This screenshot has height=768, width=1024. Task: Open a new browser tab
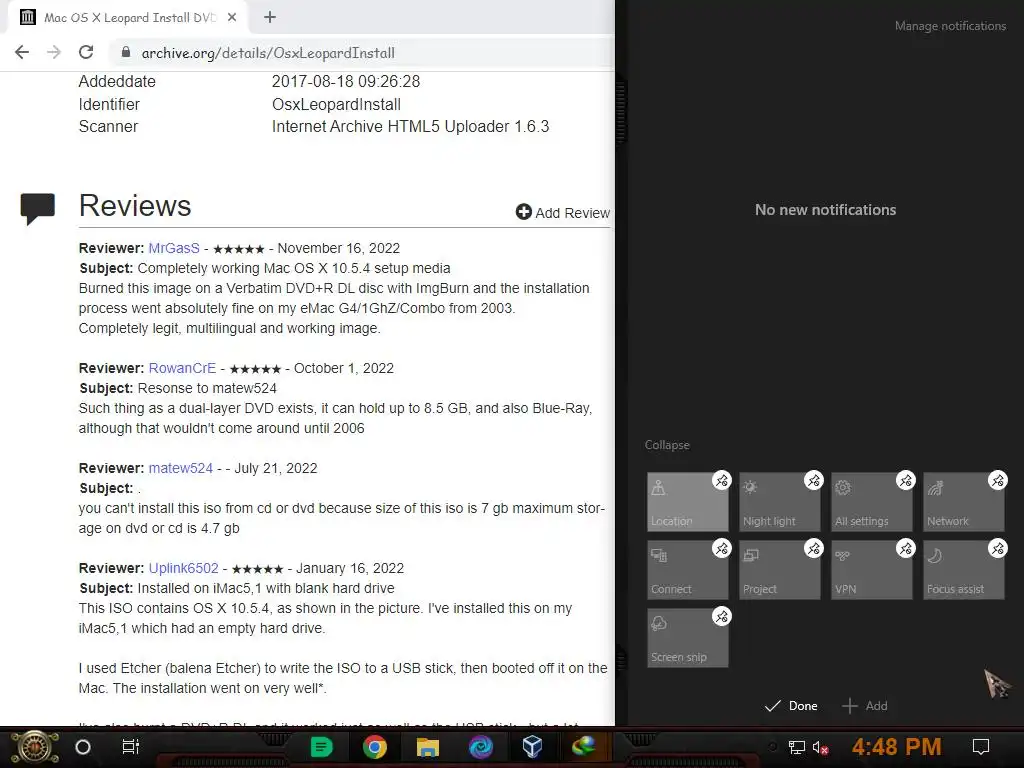(x=270, y=18)
